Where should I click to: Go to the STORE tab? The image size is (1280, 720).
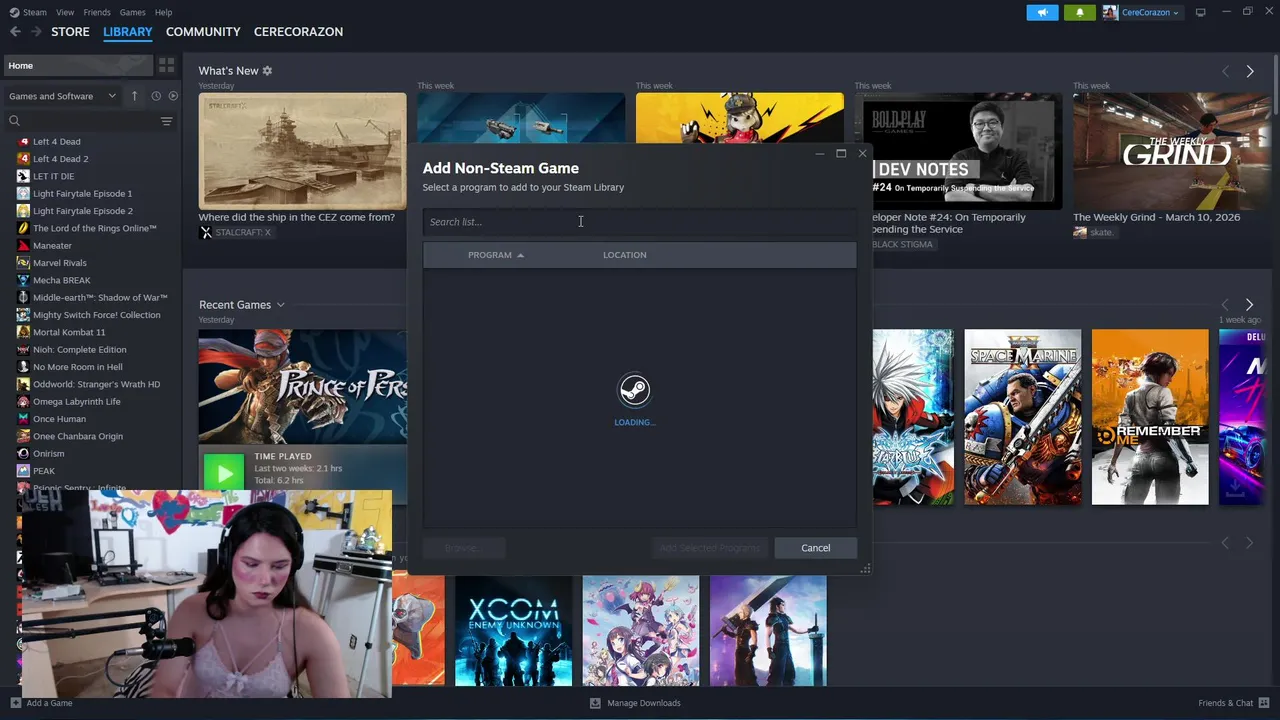pos(70,32)
